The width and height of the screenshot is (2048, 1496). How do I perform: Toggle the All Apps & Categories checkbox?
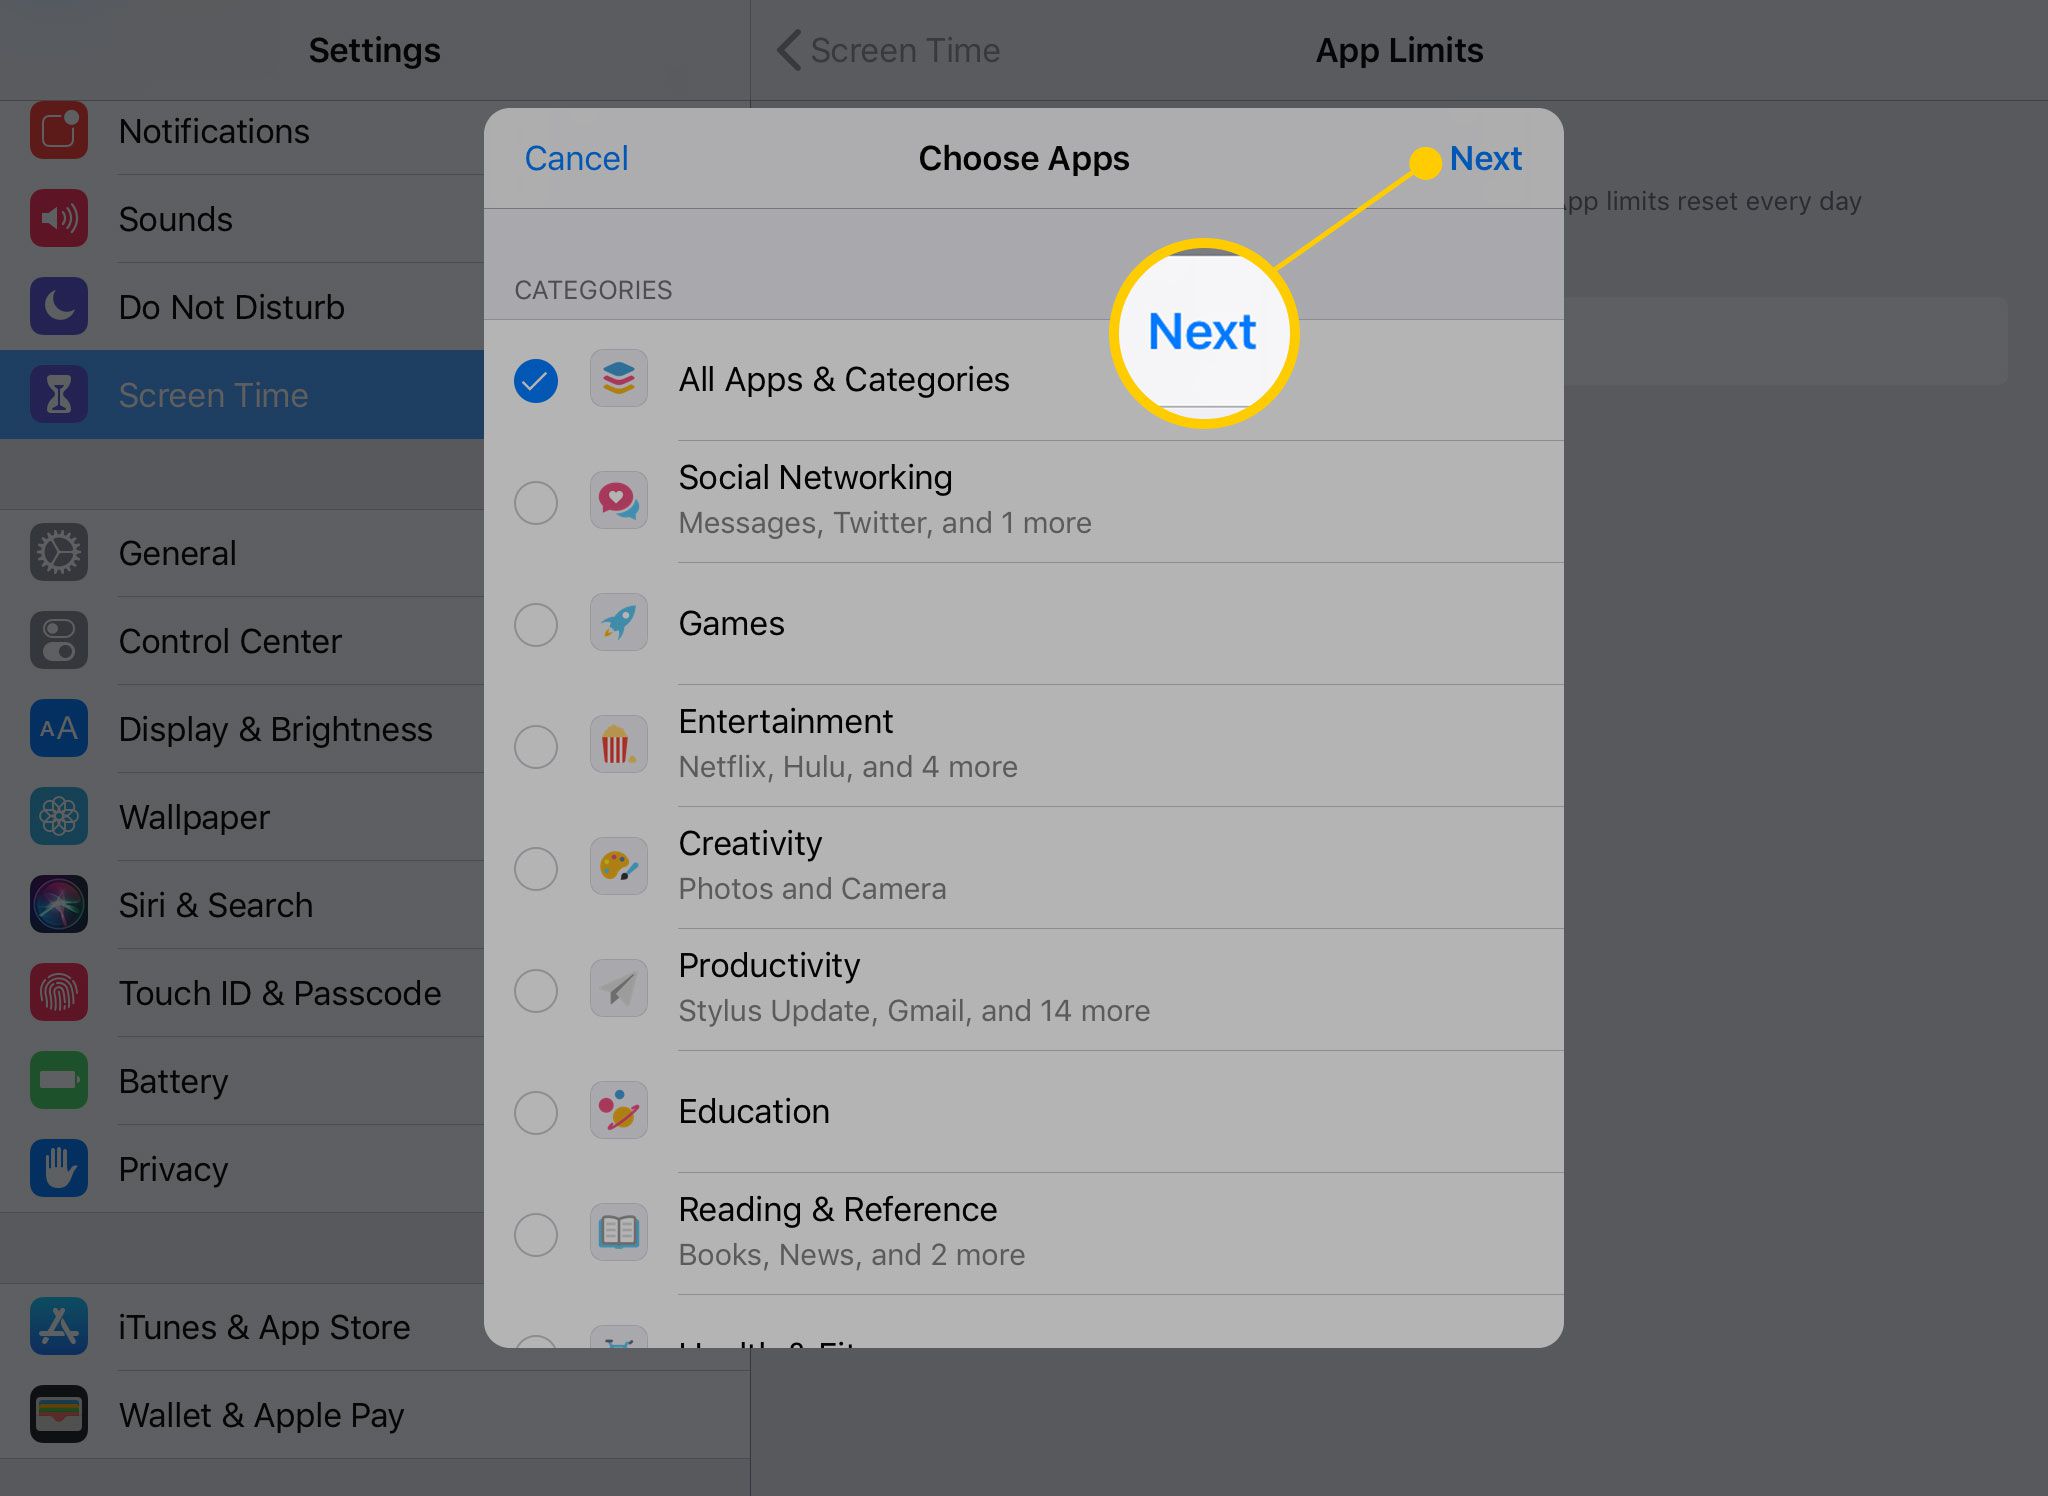click(536, 380)
